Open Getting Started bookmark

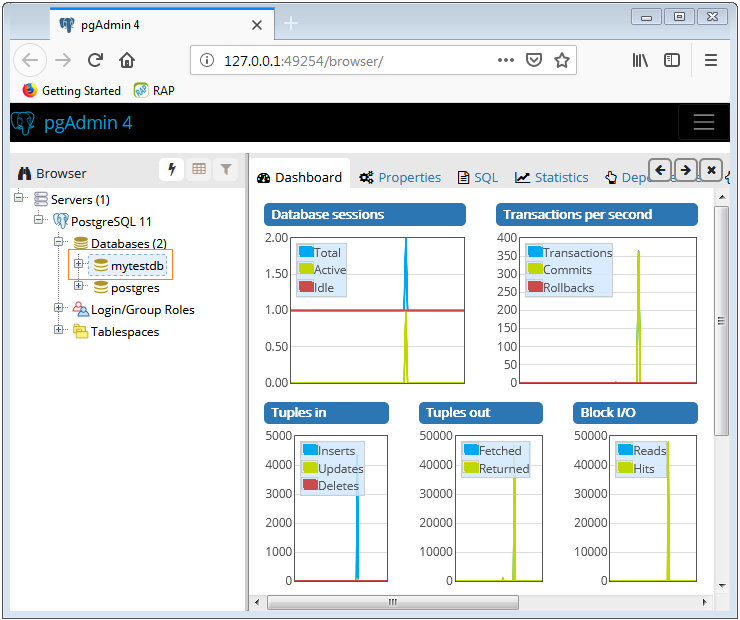(72, 91)
